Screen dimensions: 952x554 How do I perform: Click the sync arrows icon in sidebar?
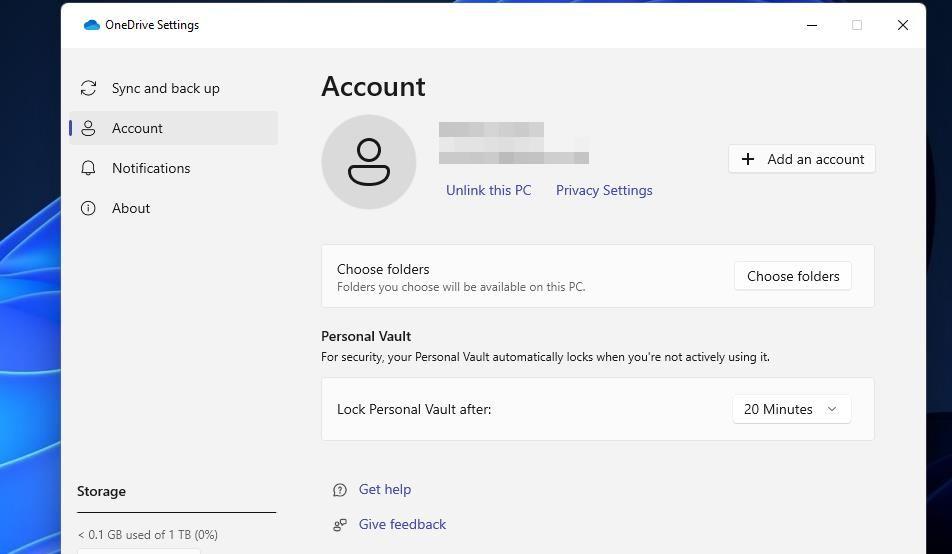(88, 88)
